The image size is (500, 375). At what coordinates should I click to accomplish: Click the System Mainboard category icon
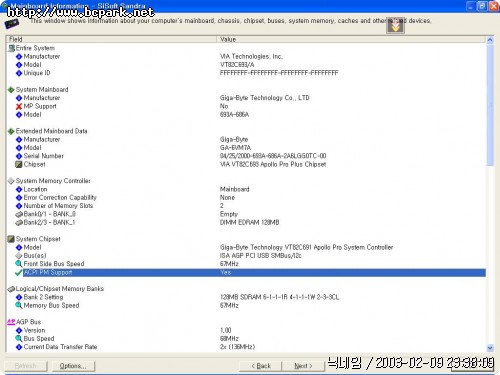[11, 90]
